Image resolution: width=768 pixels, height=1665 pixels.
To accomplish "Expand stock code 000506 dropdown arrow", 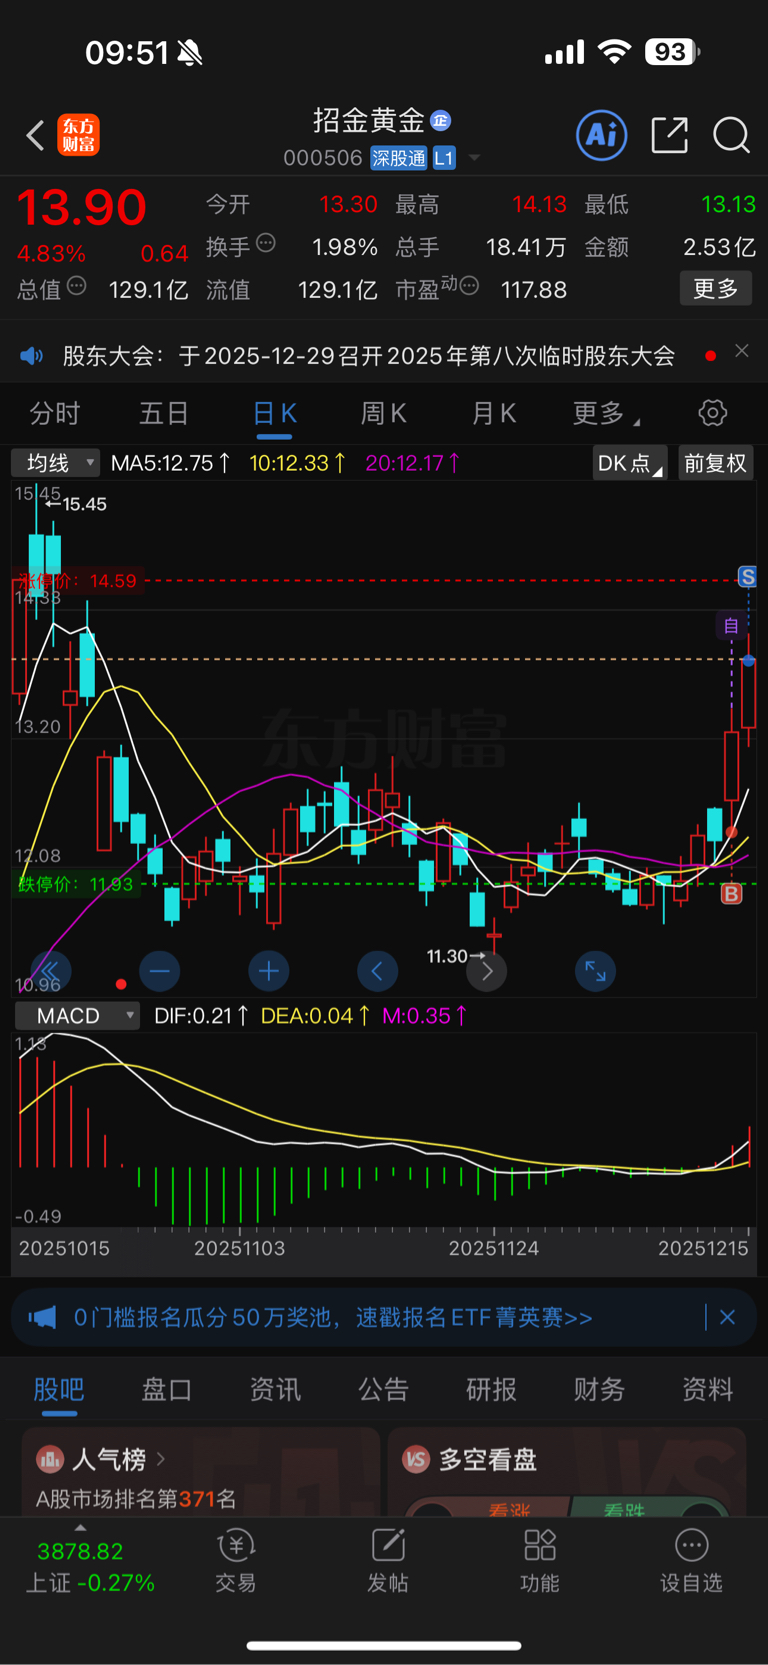I will pyautogui.click(x=474, y=158).
